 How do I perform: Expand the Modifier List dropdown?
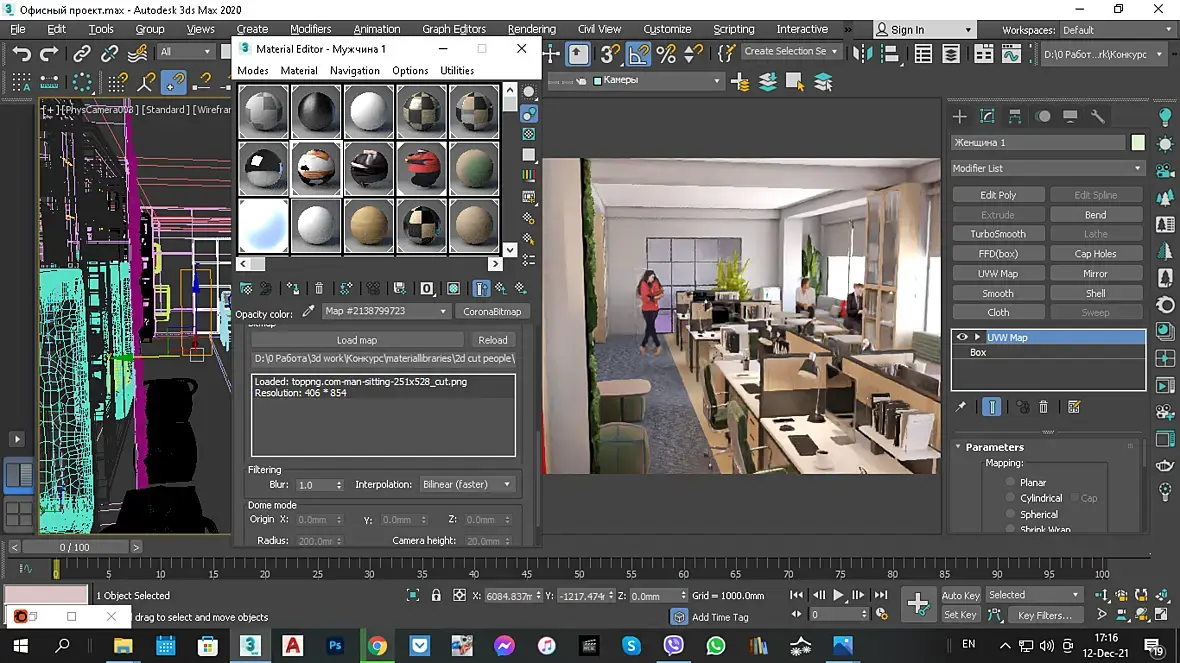tap(1047, 168)
